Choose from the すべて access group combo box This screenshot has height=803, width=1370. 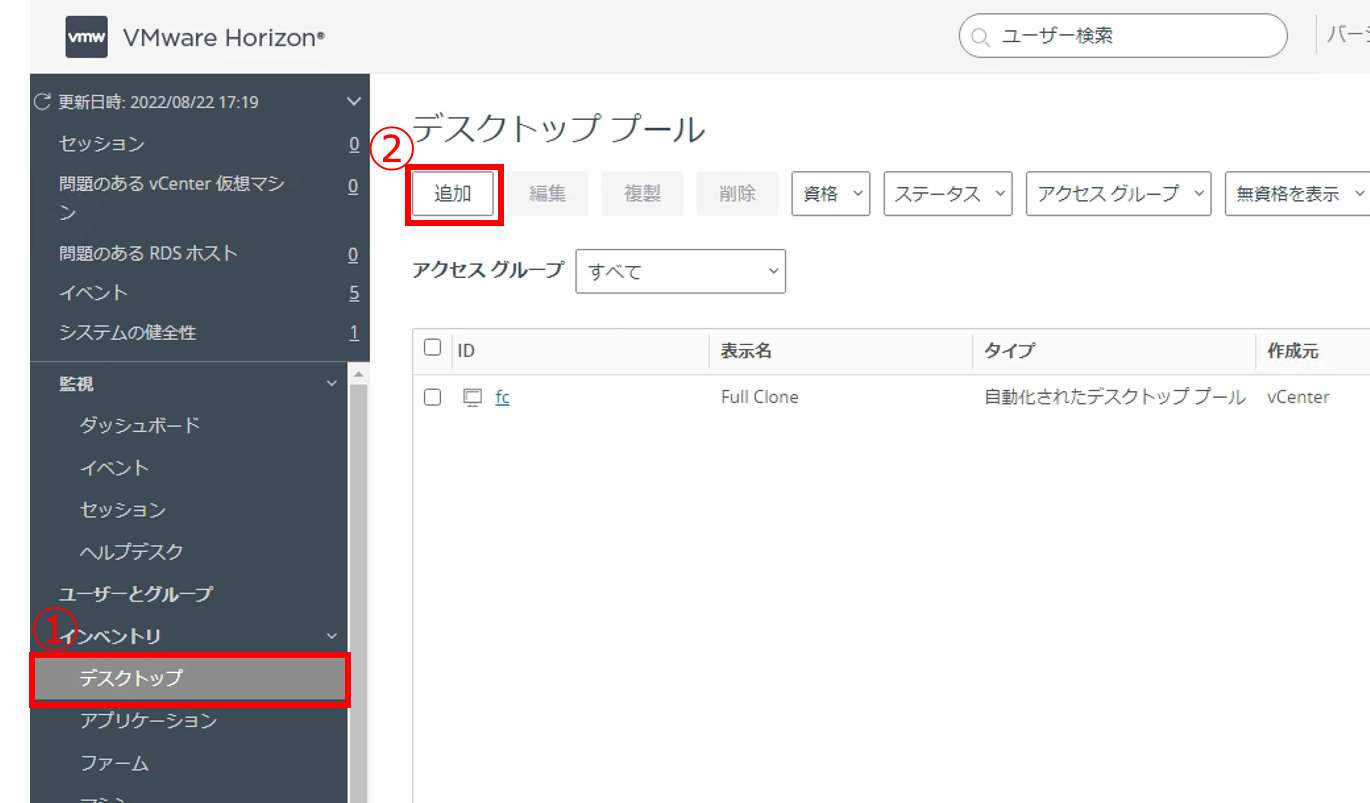click(x=680, y=271)
